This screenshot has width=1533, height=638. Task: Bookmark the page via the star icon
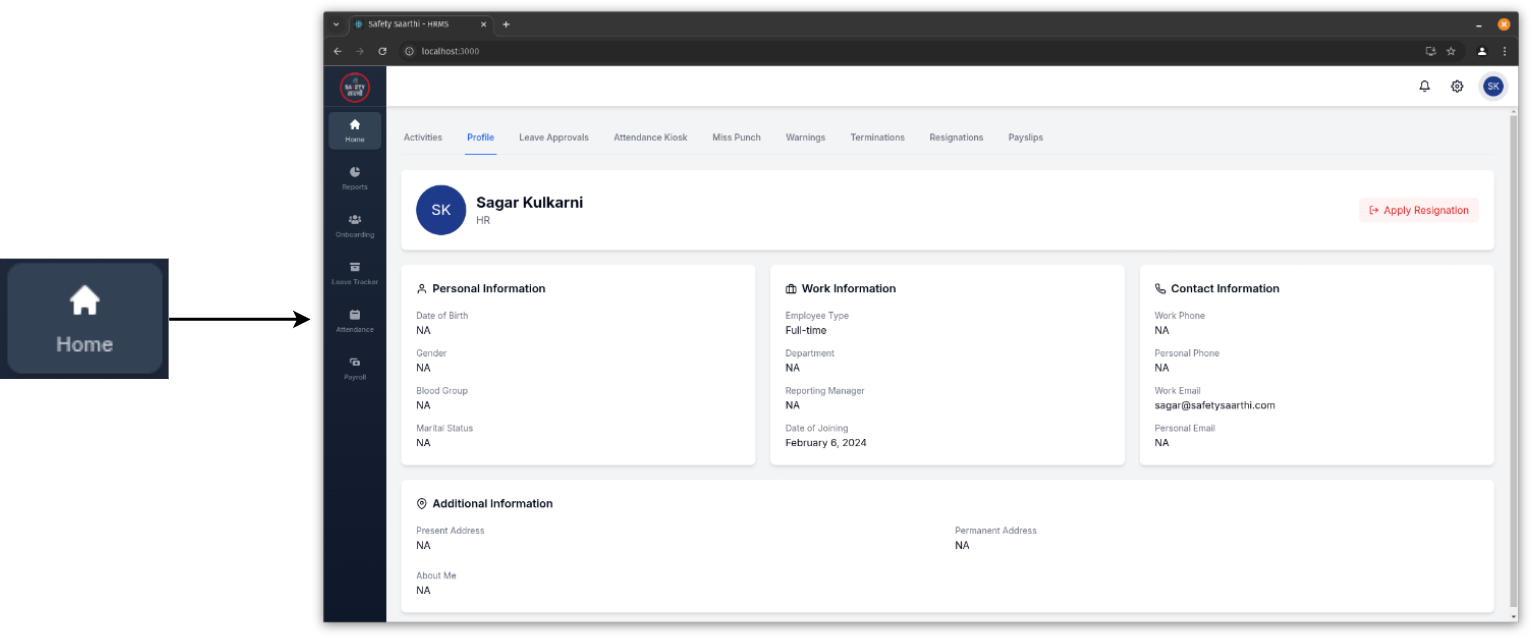coord(1450,50)
